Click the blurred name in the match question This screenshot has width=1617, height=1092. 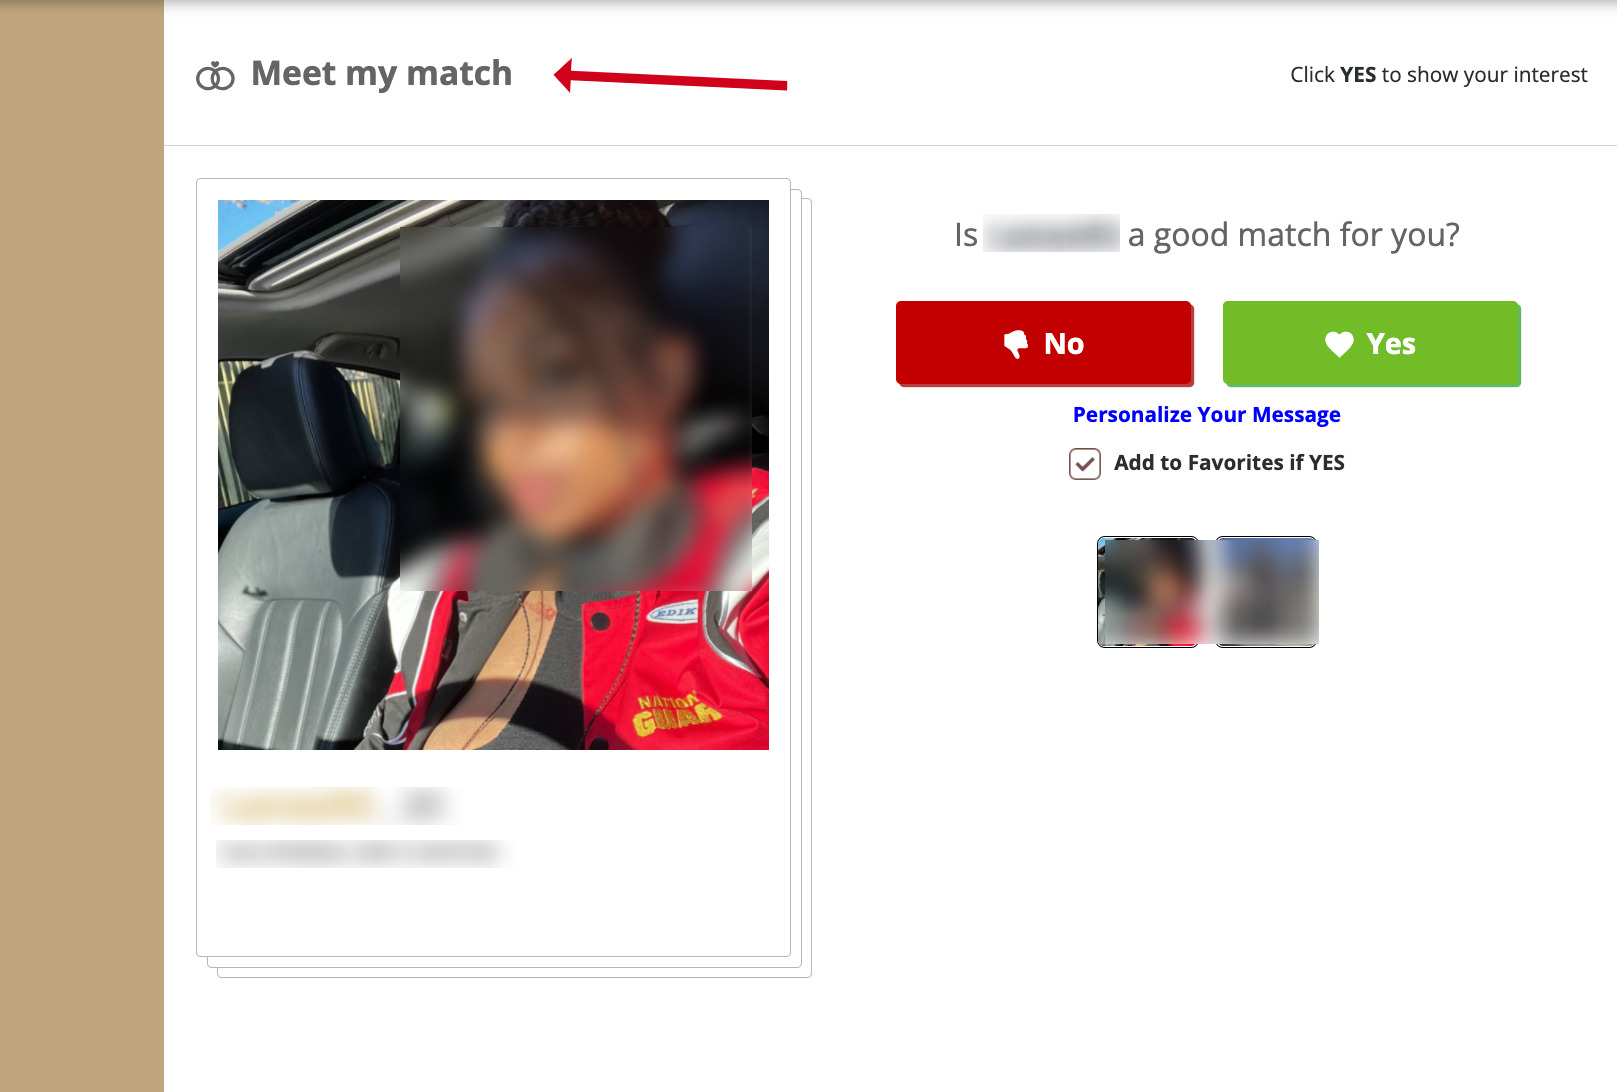[1052, 234]
